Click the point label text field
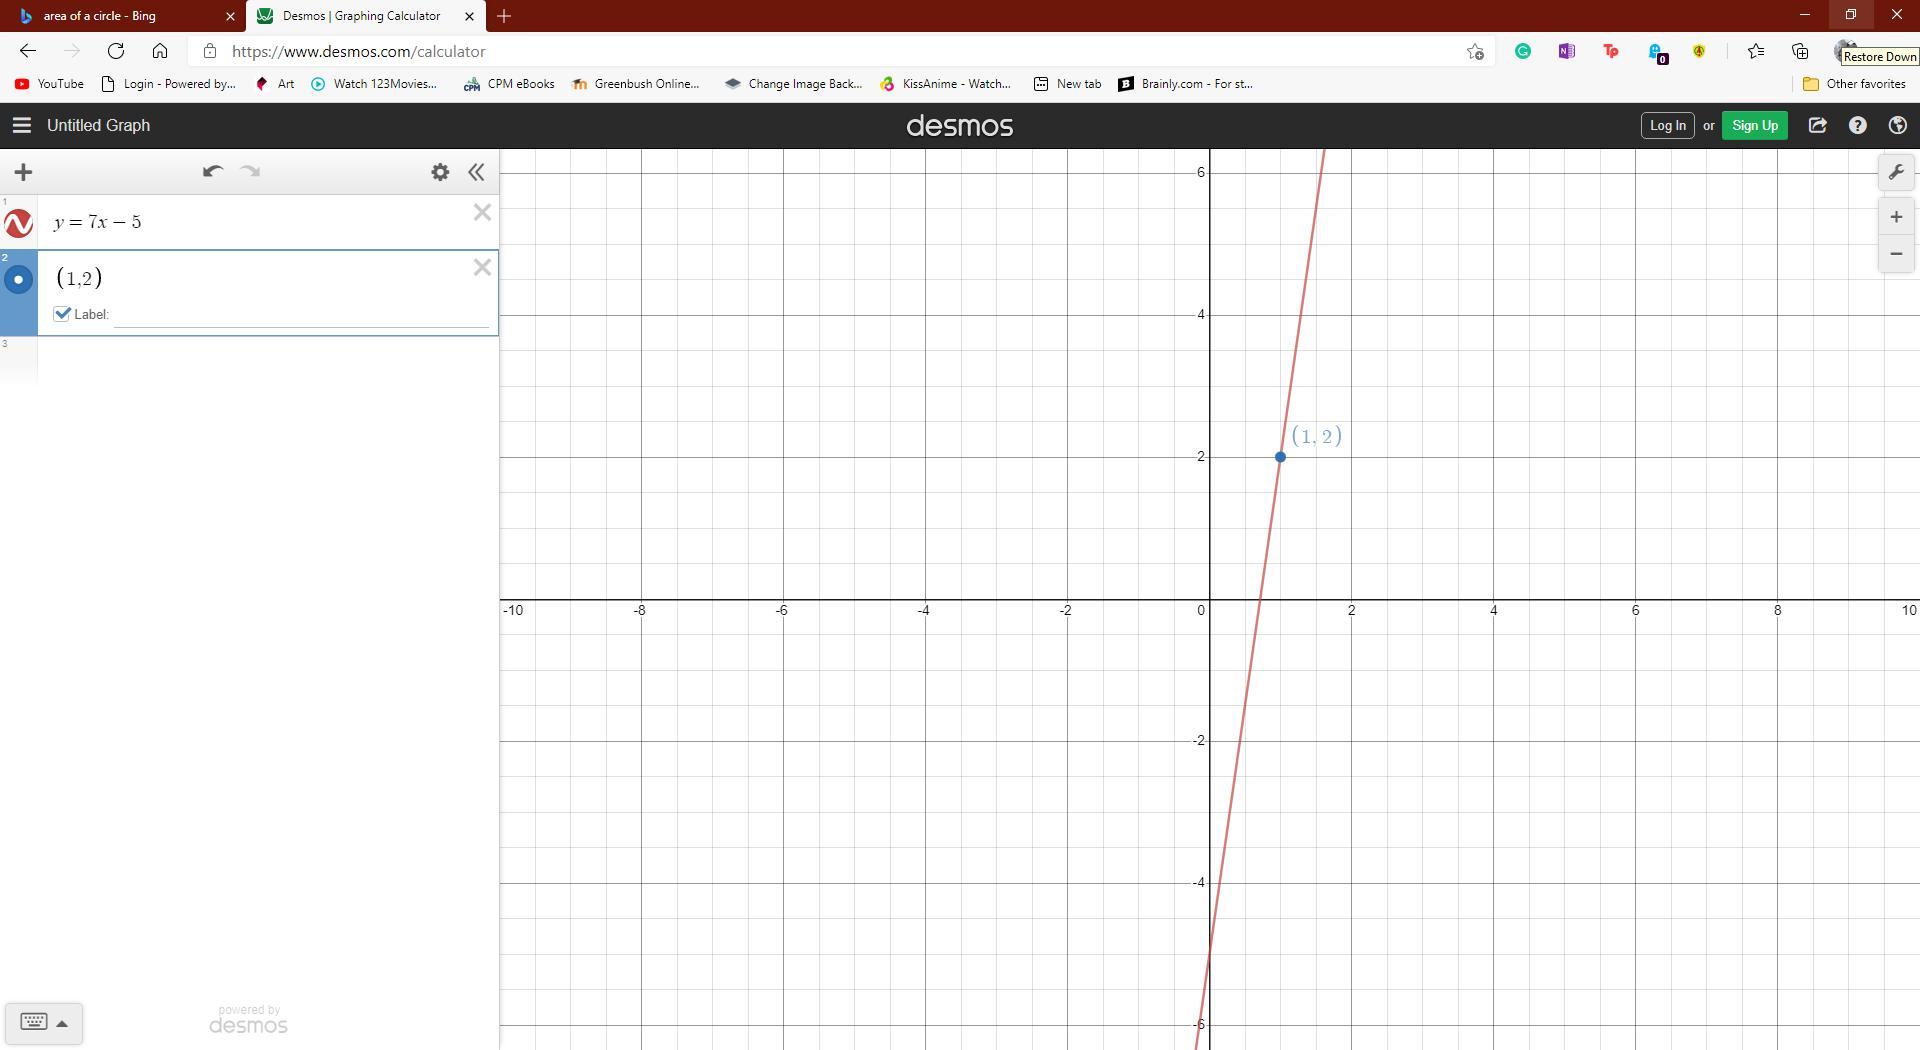 (x=300, y=315)
